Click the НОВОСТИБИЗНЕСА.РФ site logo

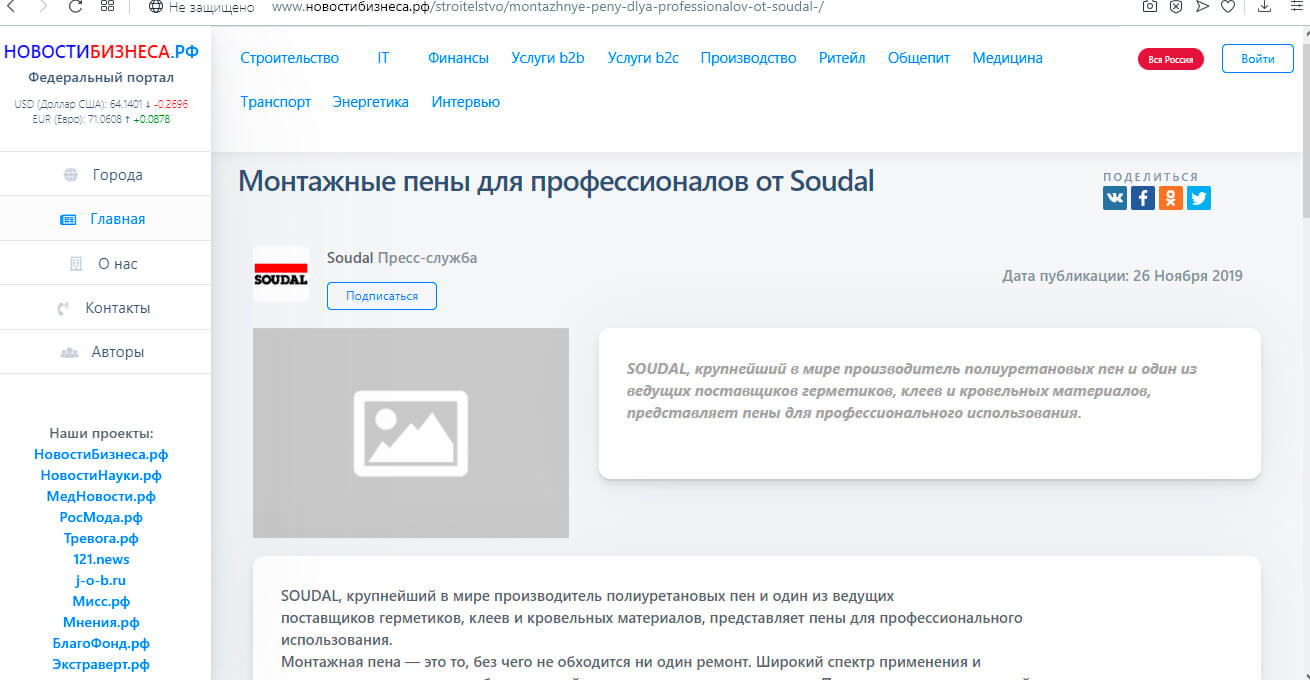(x=101, y=52)
